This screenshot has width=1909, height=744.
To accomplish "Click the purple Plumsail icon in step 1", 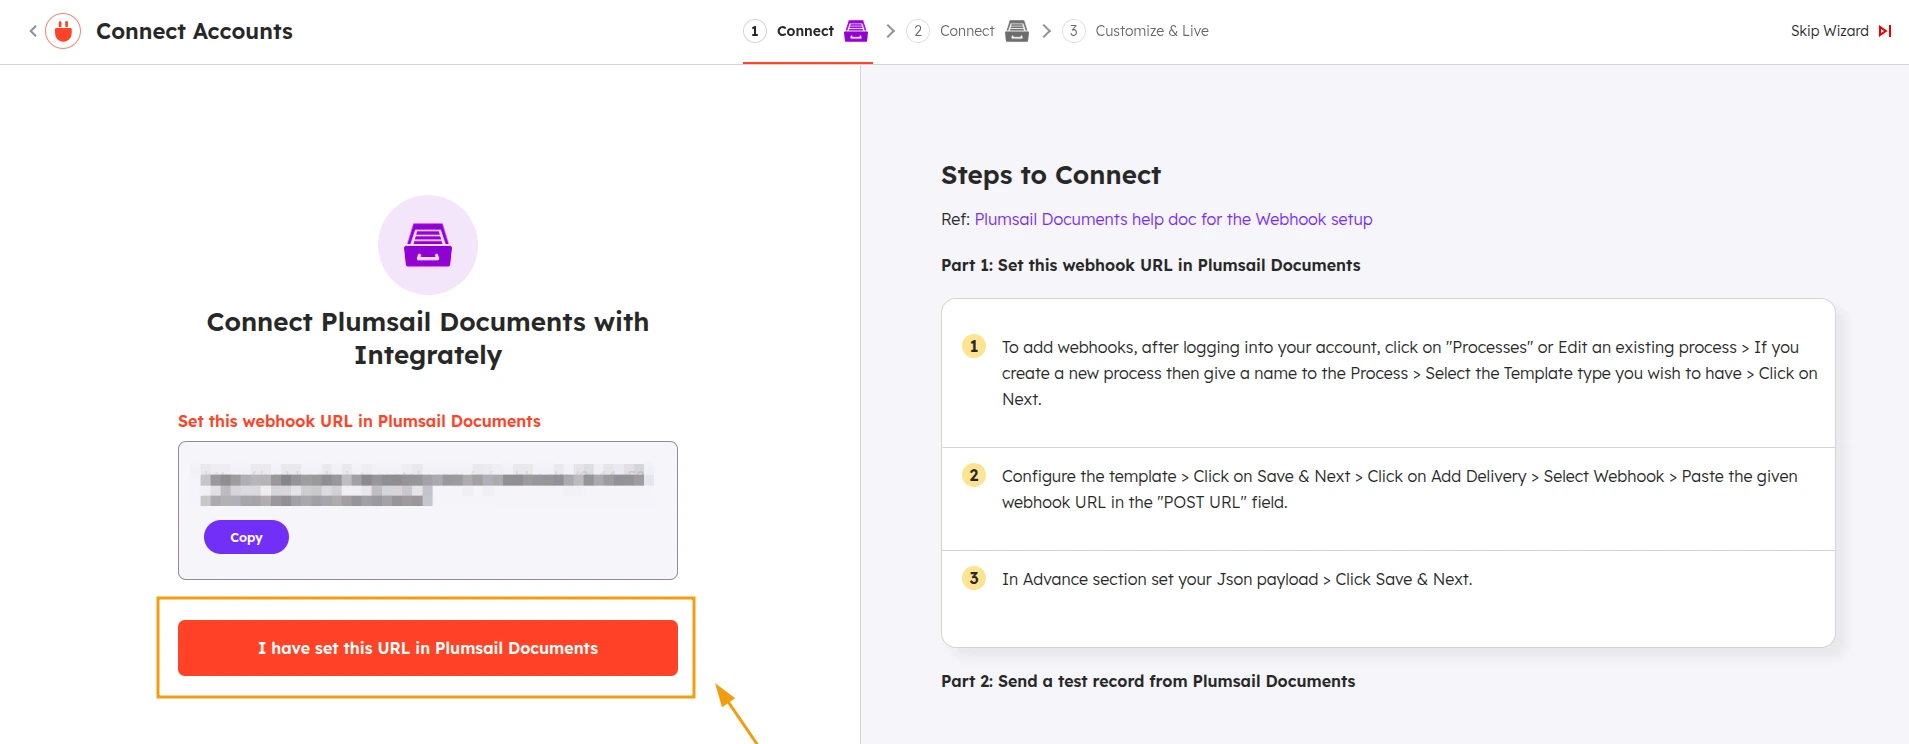I will click(x=856, y=31).
